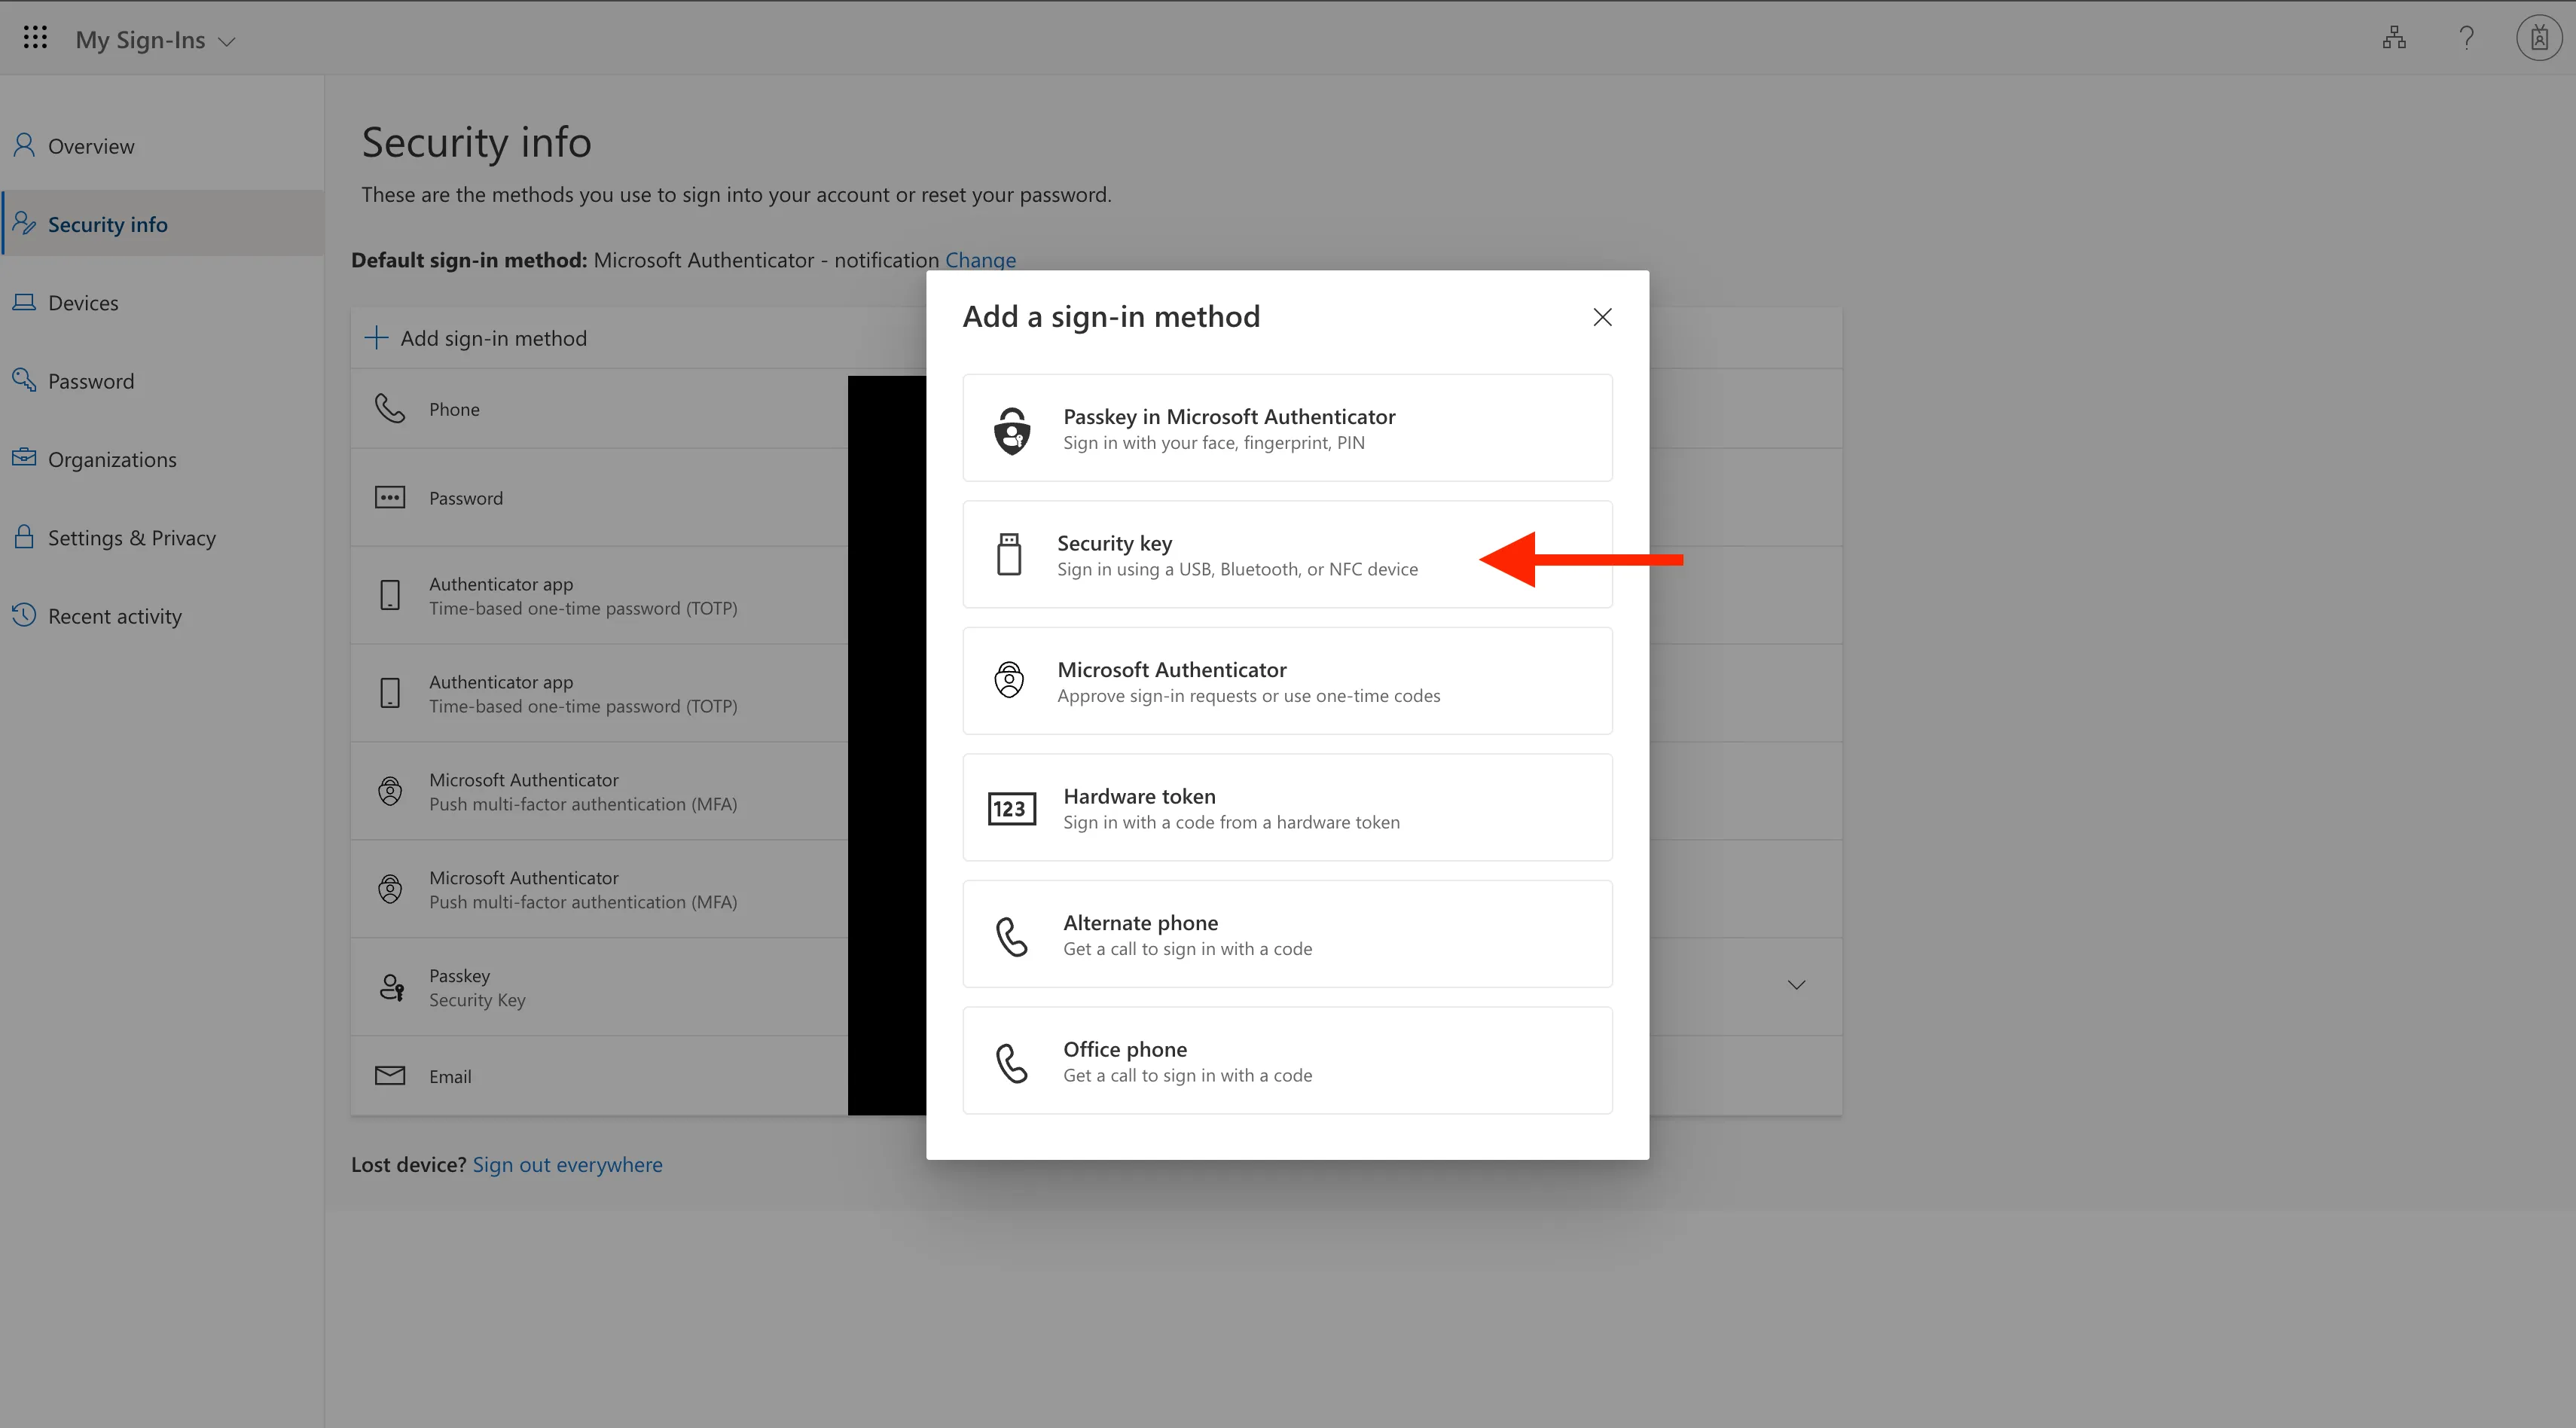Image resolution: width=2576 pixels, height=1428 pixels.
Task: Open Recent activity in the sidebar
Action: 114,616
